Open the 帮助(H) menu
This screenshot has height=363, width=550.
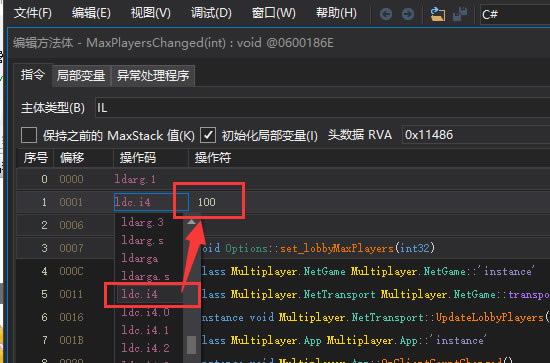point(336,14)
